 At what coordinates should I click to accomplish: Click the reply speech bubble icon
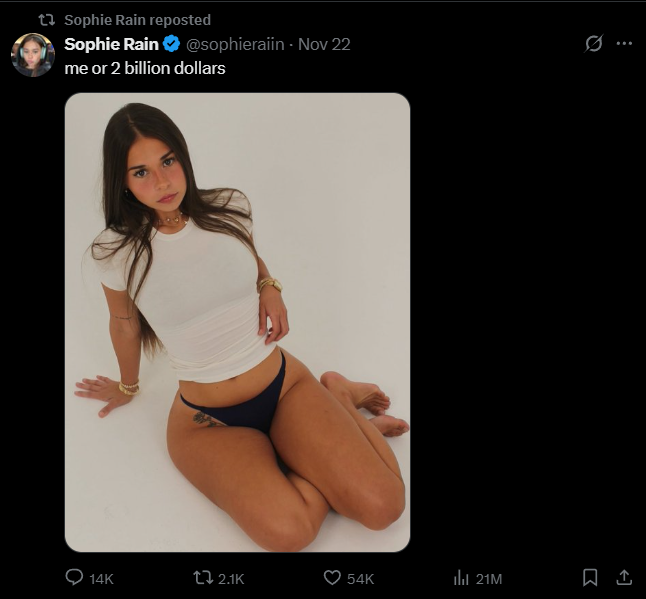pyautogui.click(x=75, y=578)
